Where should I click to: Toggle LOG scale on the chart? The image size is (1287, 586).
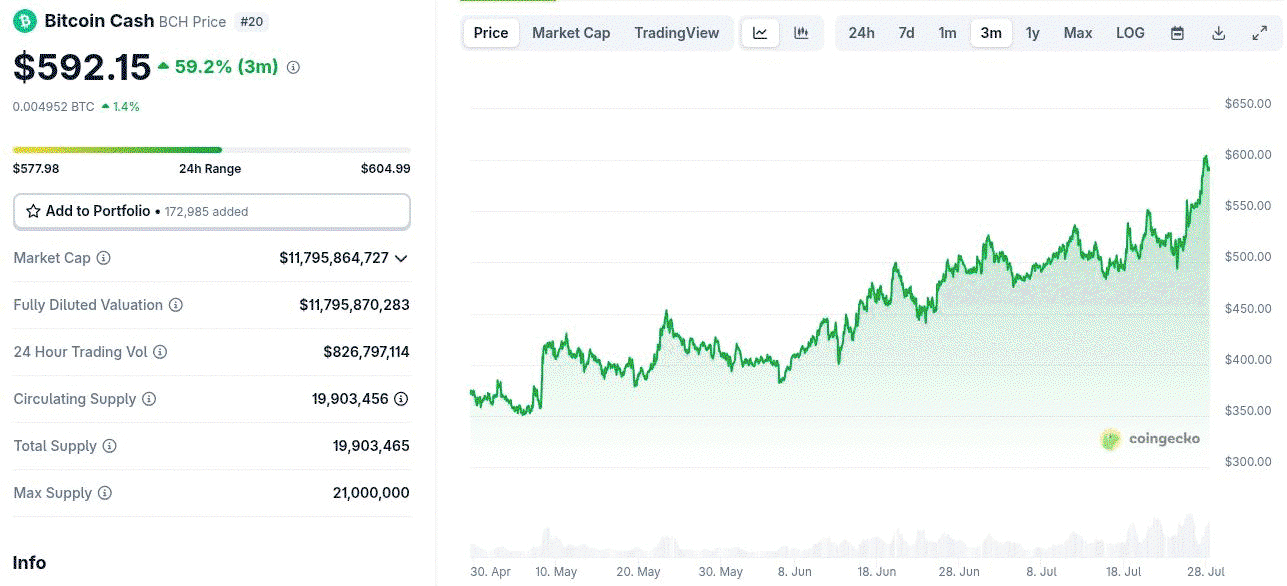1130,33
